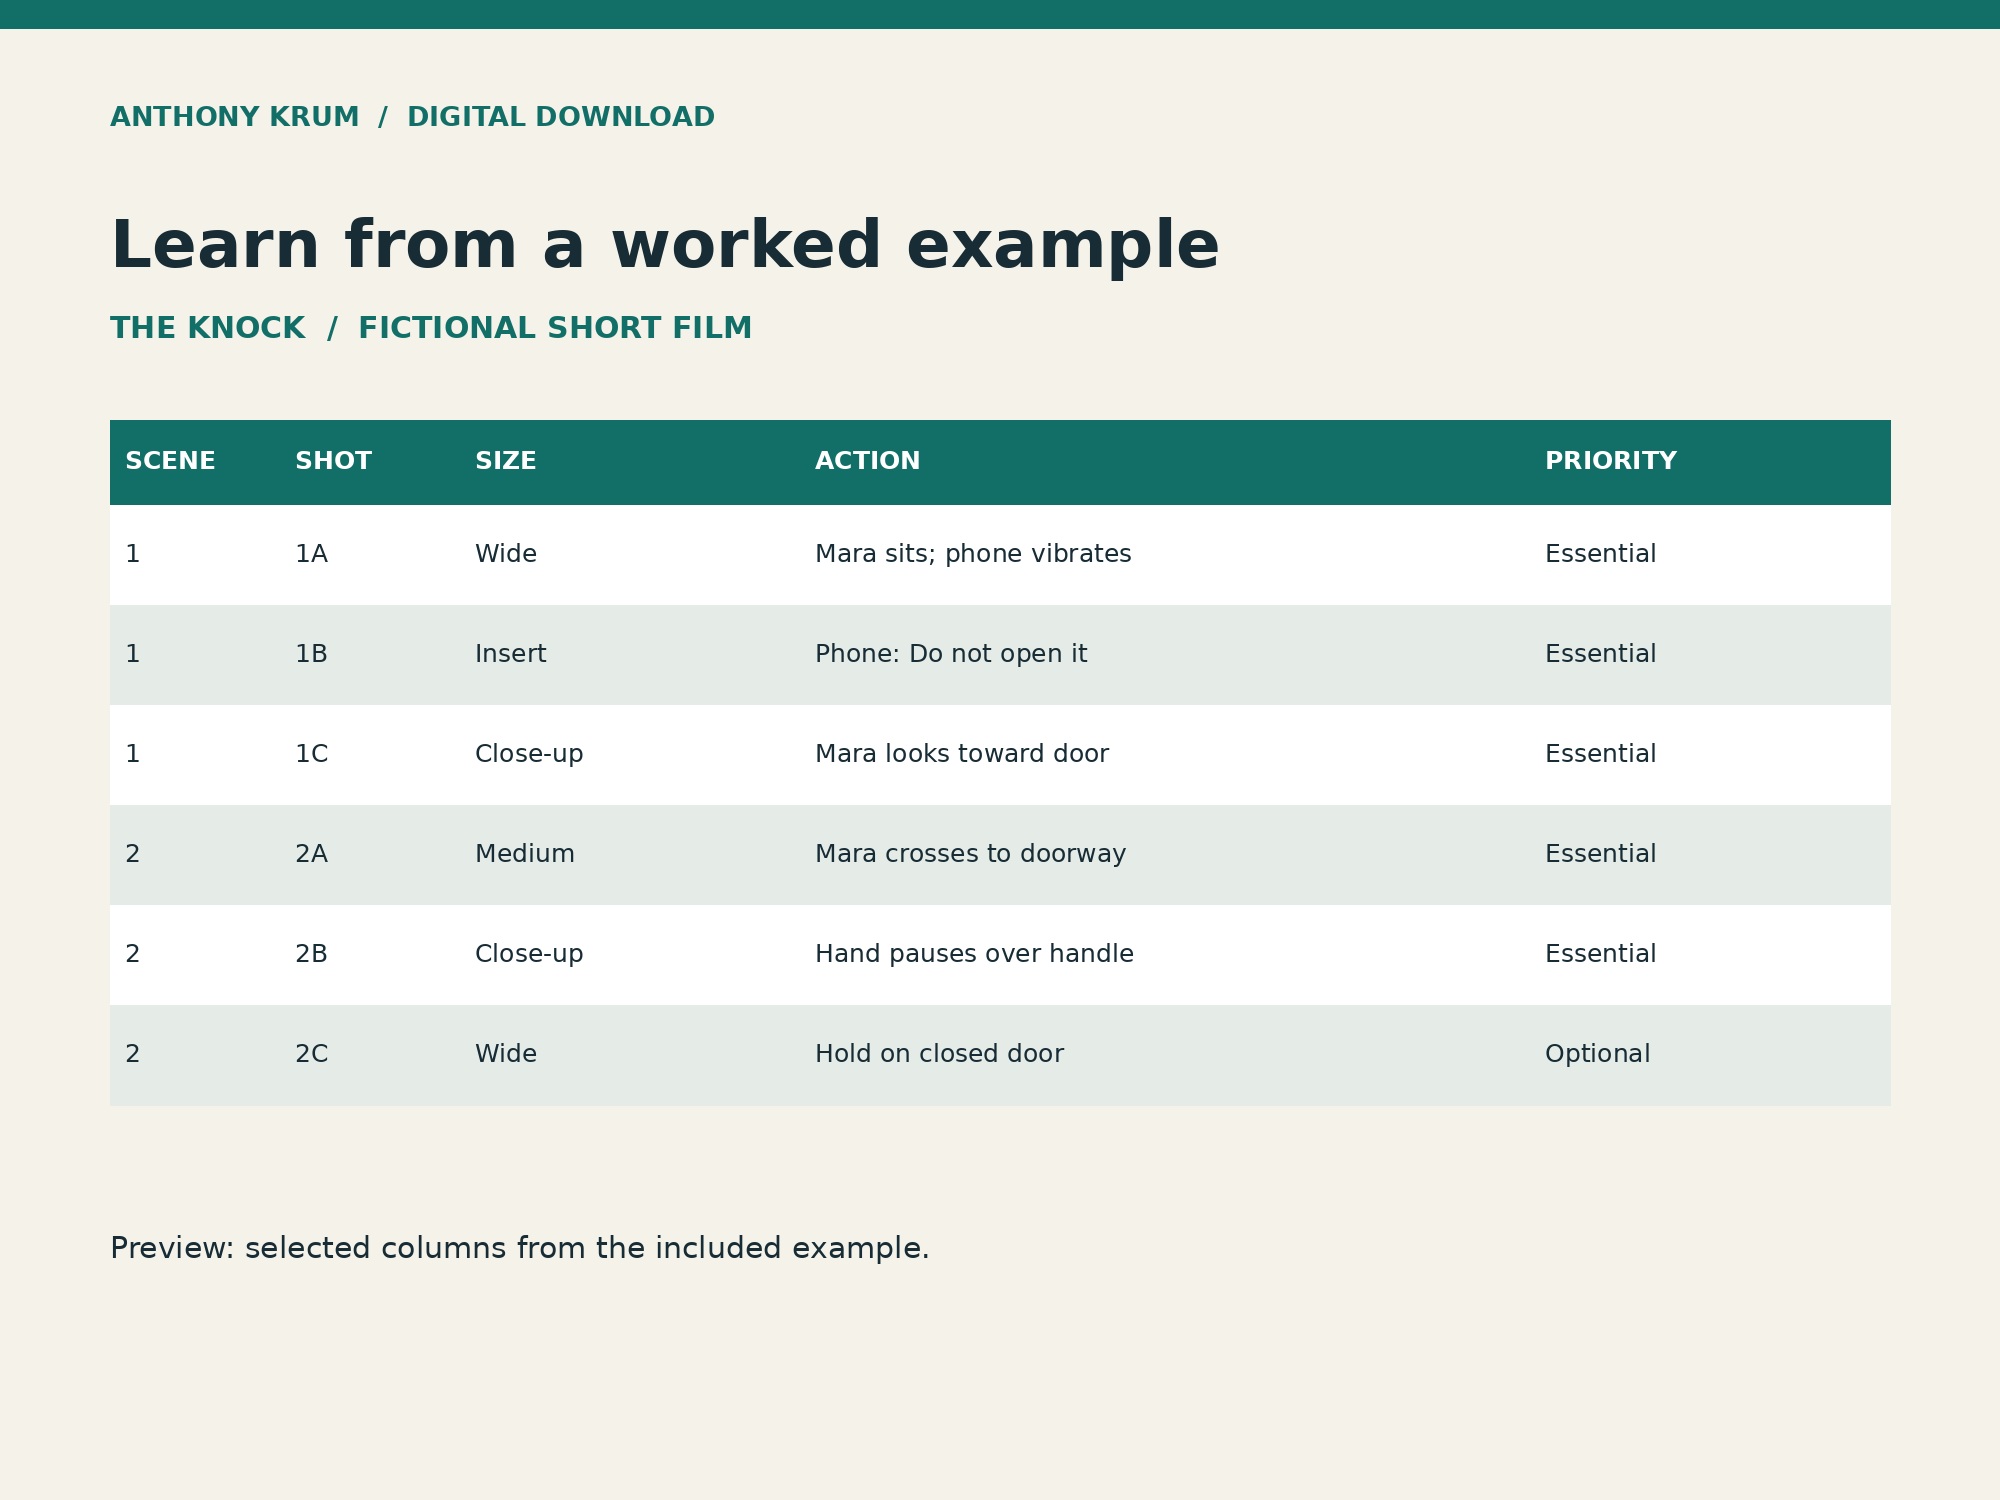Click 'ANTHONY KRUM' author text
The height and width of the screenshot is (1500, 2000).
click(x=234, y=117)
